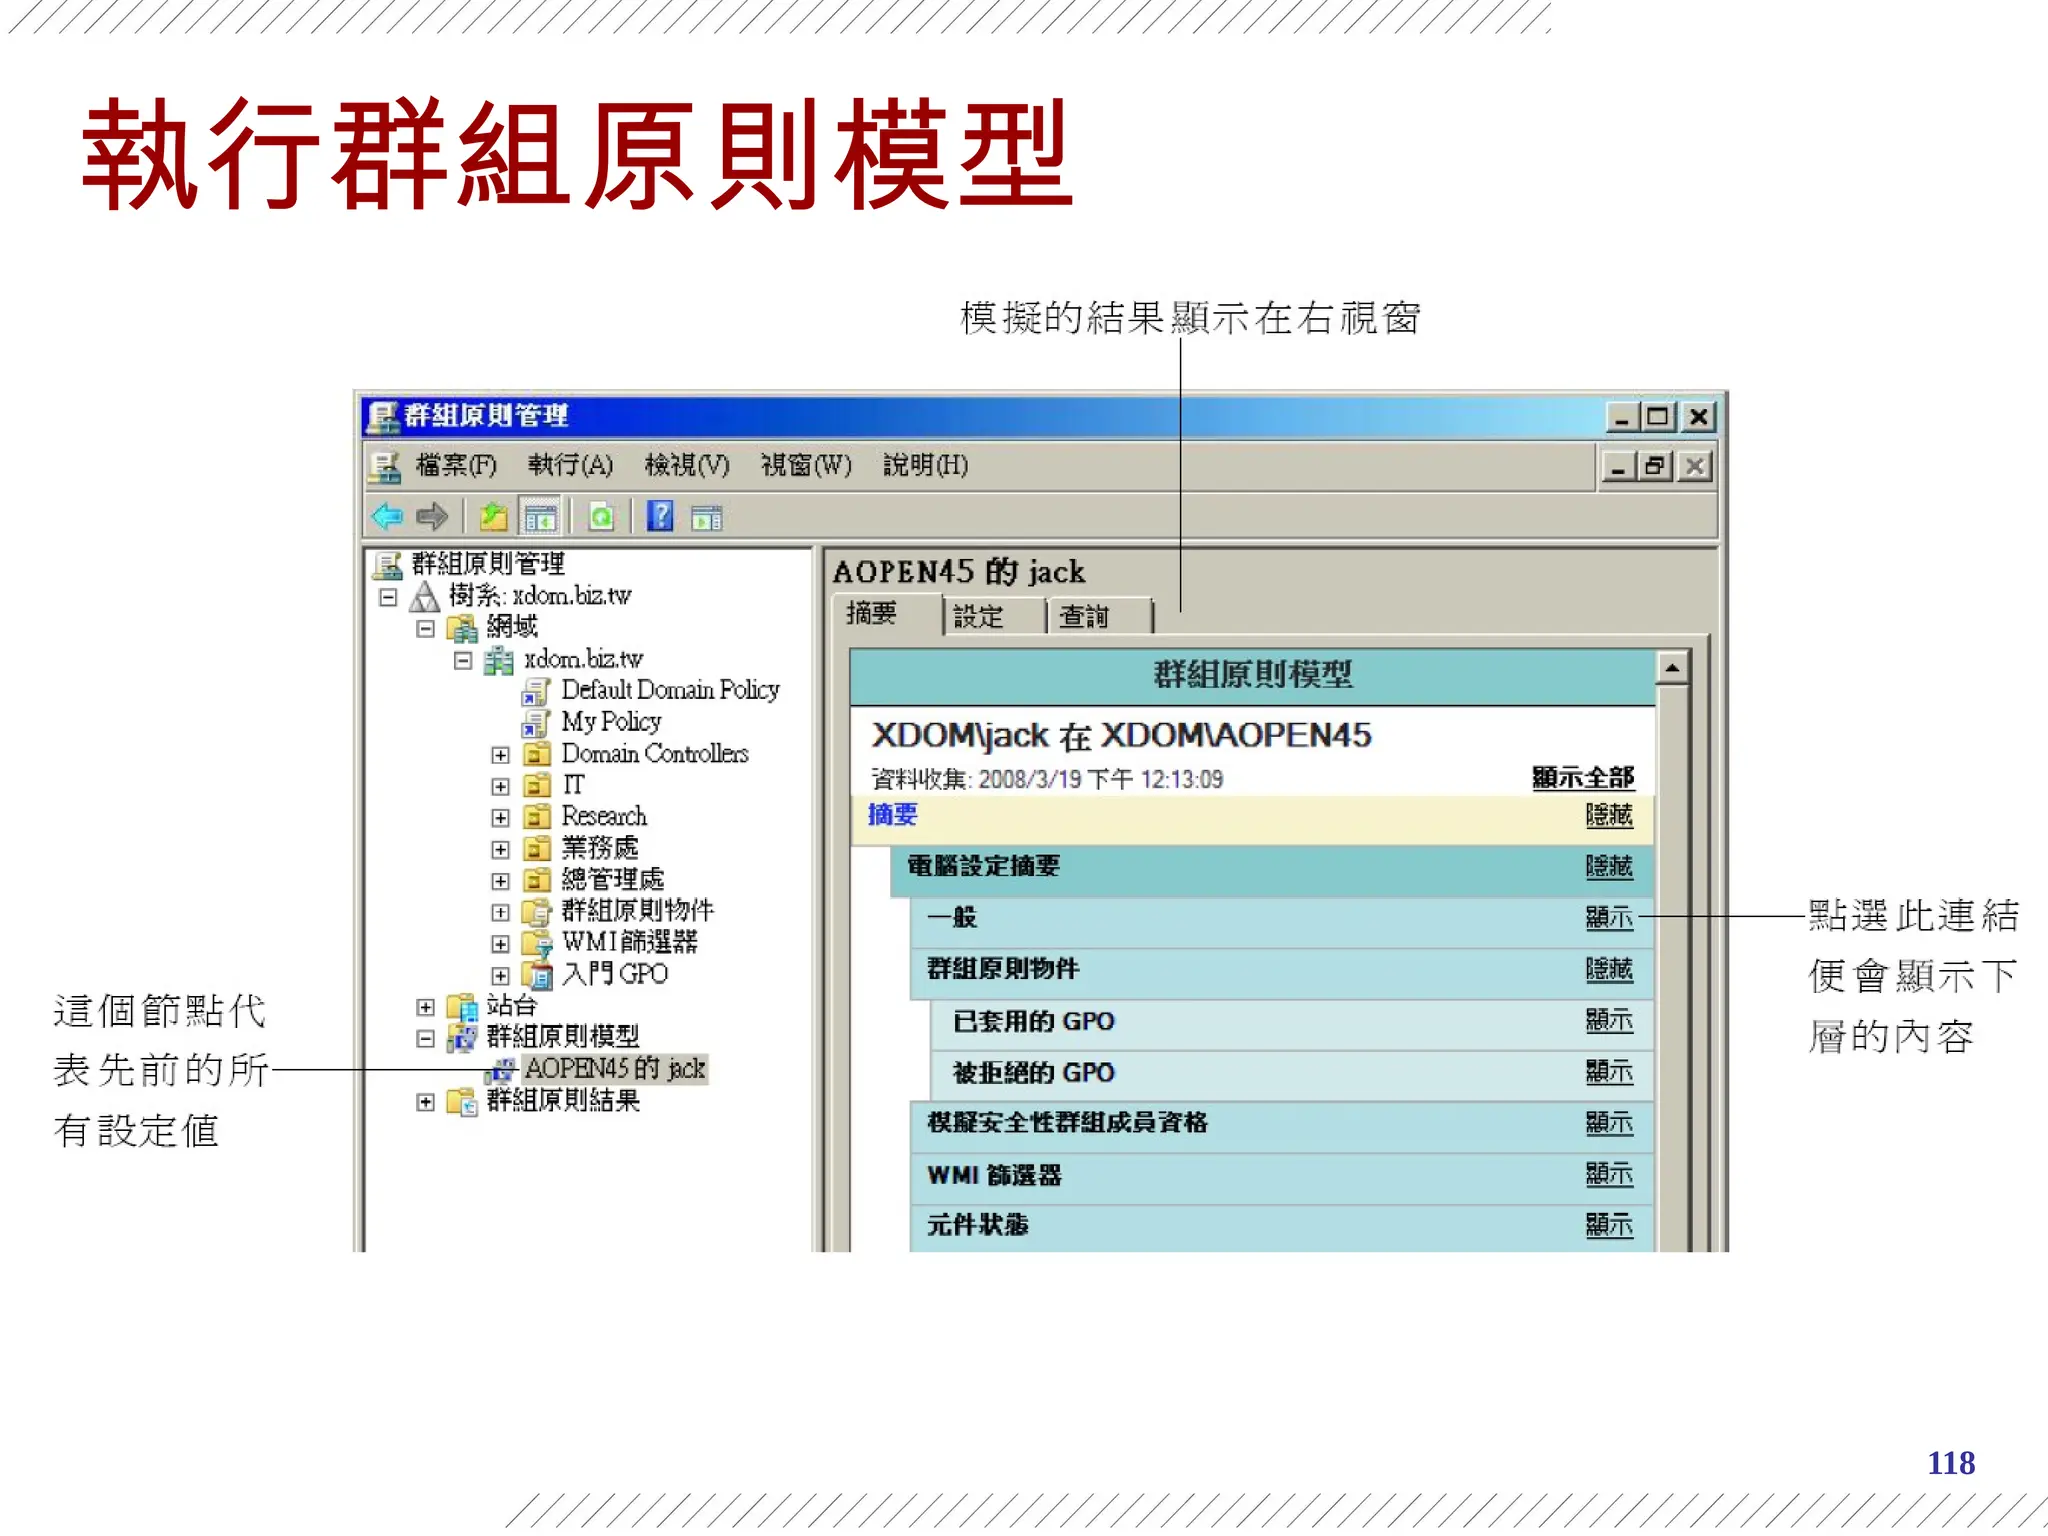Viewport: 2048px width, 1536px height.
Task: Click the report scrollbar up arrow
Action: pos(1673,667)
